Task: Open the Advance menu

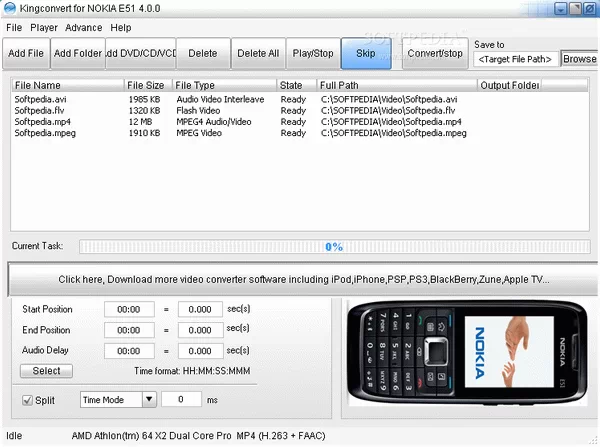Action: pos(83,28)
